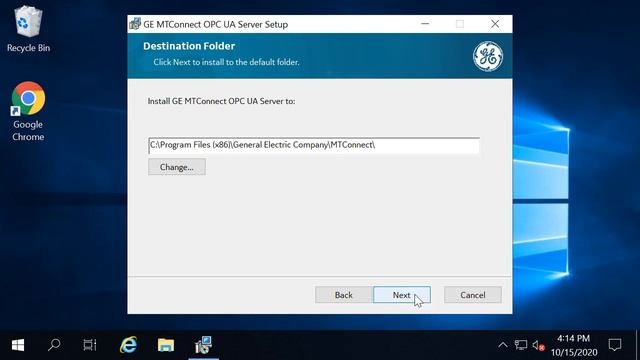Open Task View from taskbar
This screenshot has height=360, width=640.
pos(90,345)
